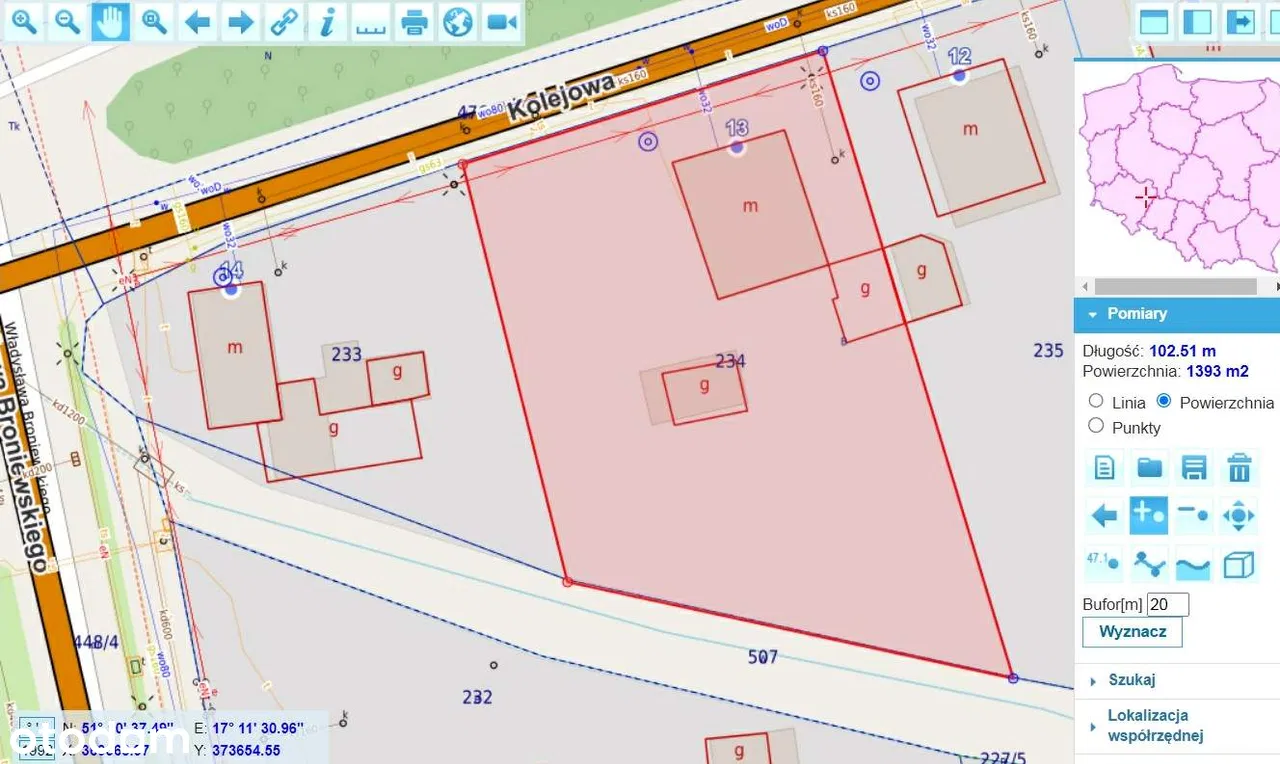The height and width of the screenshot is (764, 1280).
Task: Click the ruler measure tool in toolbar
Action: coord(371,22)
